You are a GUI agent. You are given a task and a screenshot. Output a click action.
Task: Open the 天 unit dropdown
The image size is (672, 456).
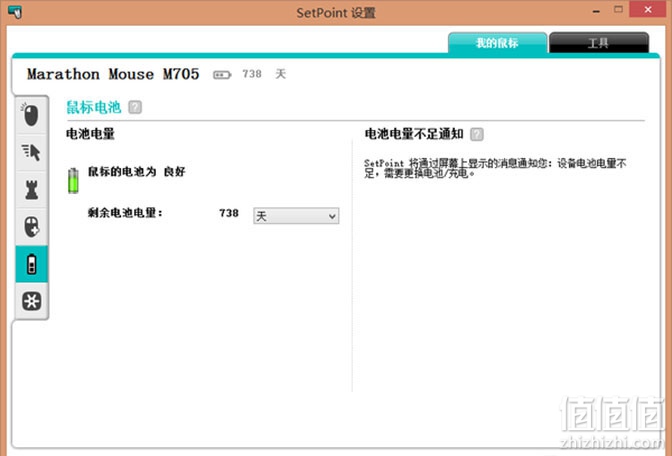pos(296,216)
